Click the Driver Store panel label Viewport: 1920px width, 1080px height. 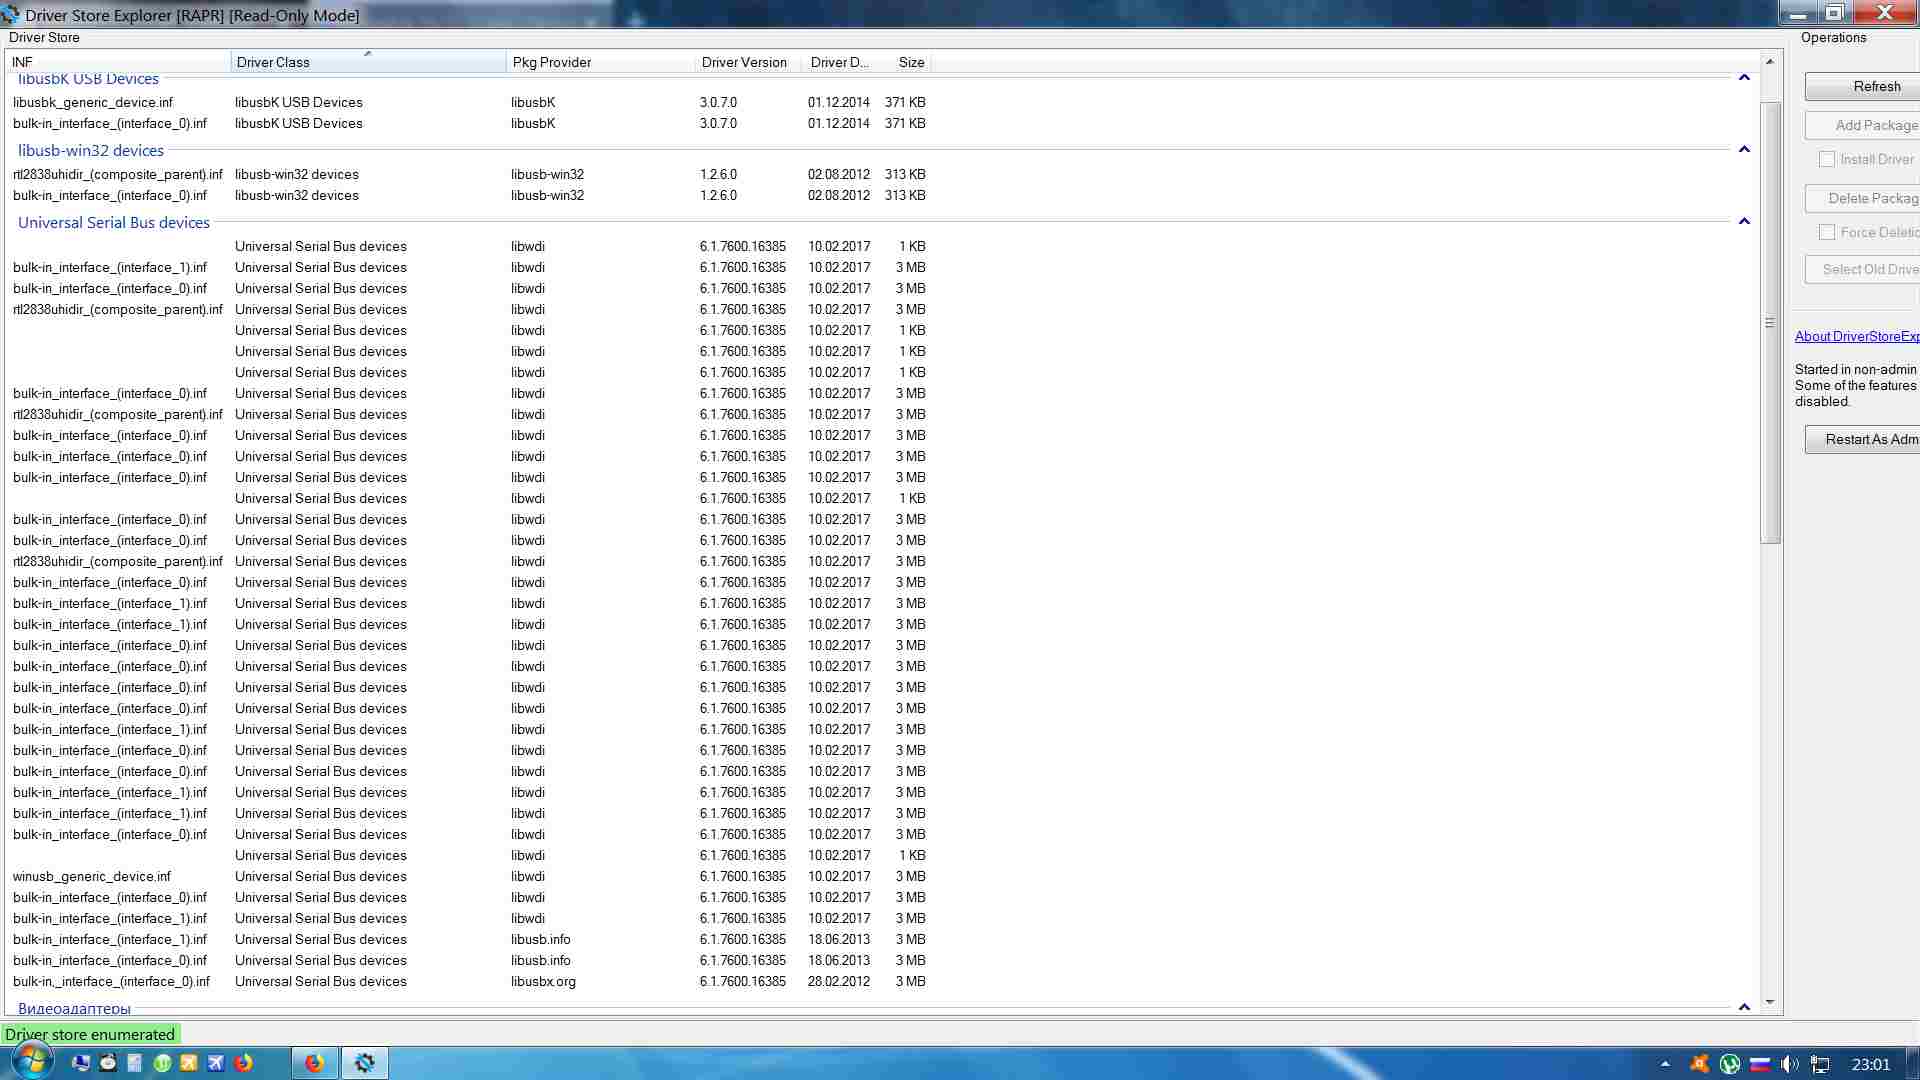coord(44,37)
